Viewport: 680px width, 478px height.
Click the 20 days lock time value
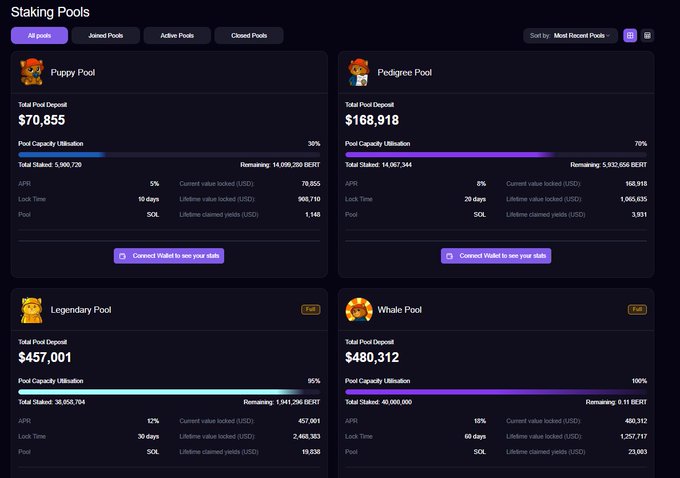pos(475,199)
